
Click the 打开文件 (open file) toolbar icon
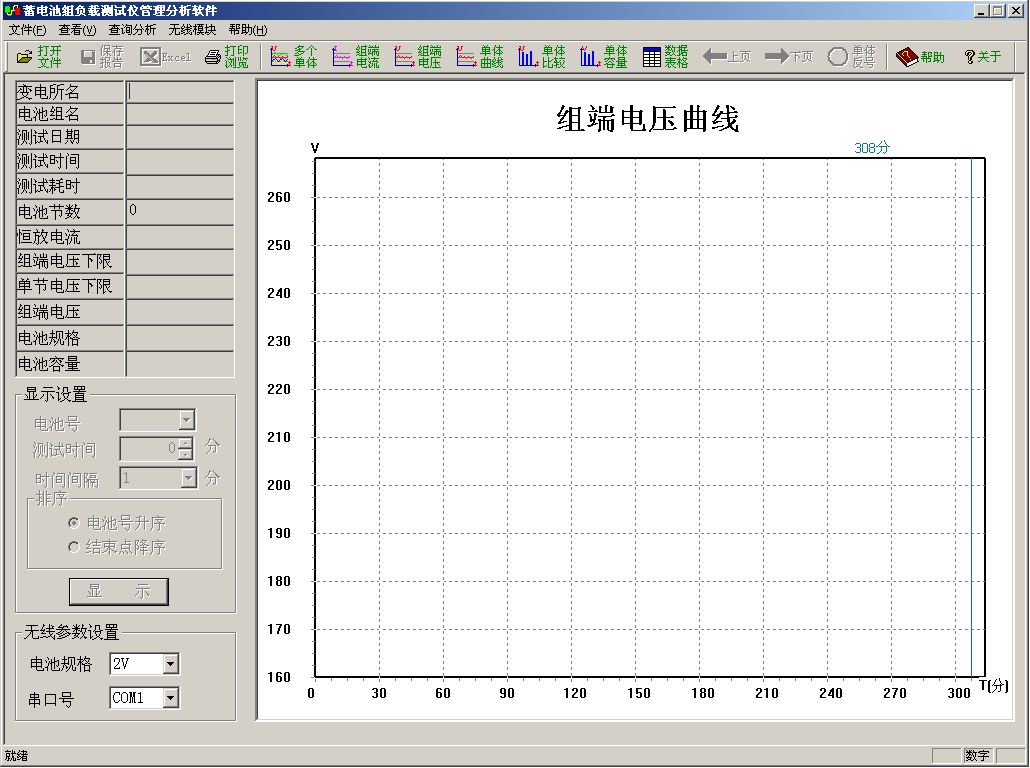(39, 57)
